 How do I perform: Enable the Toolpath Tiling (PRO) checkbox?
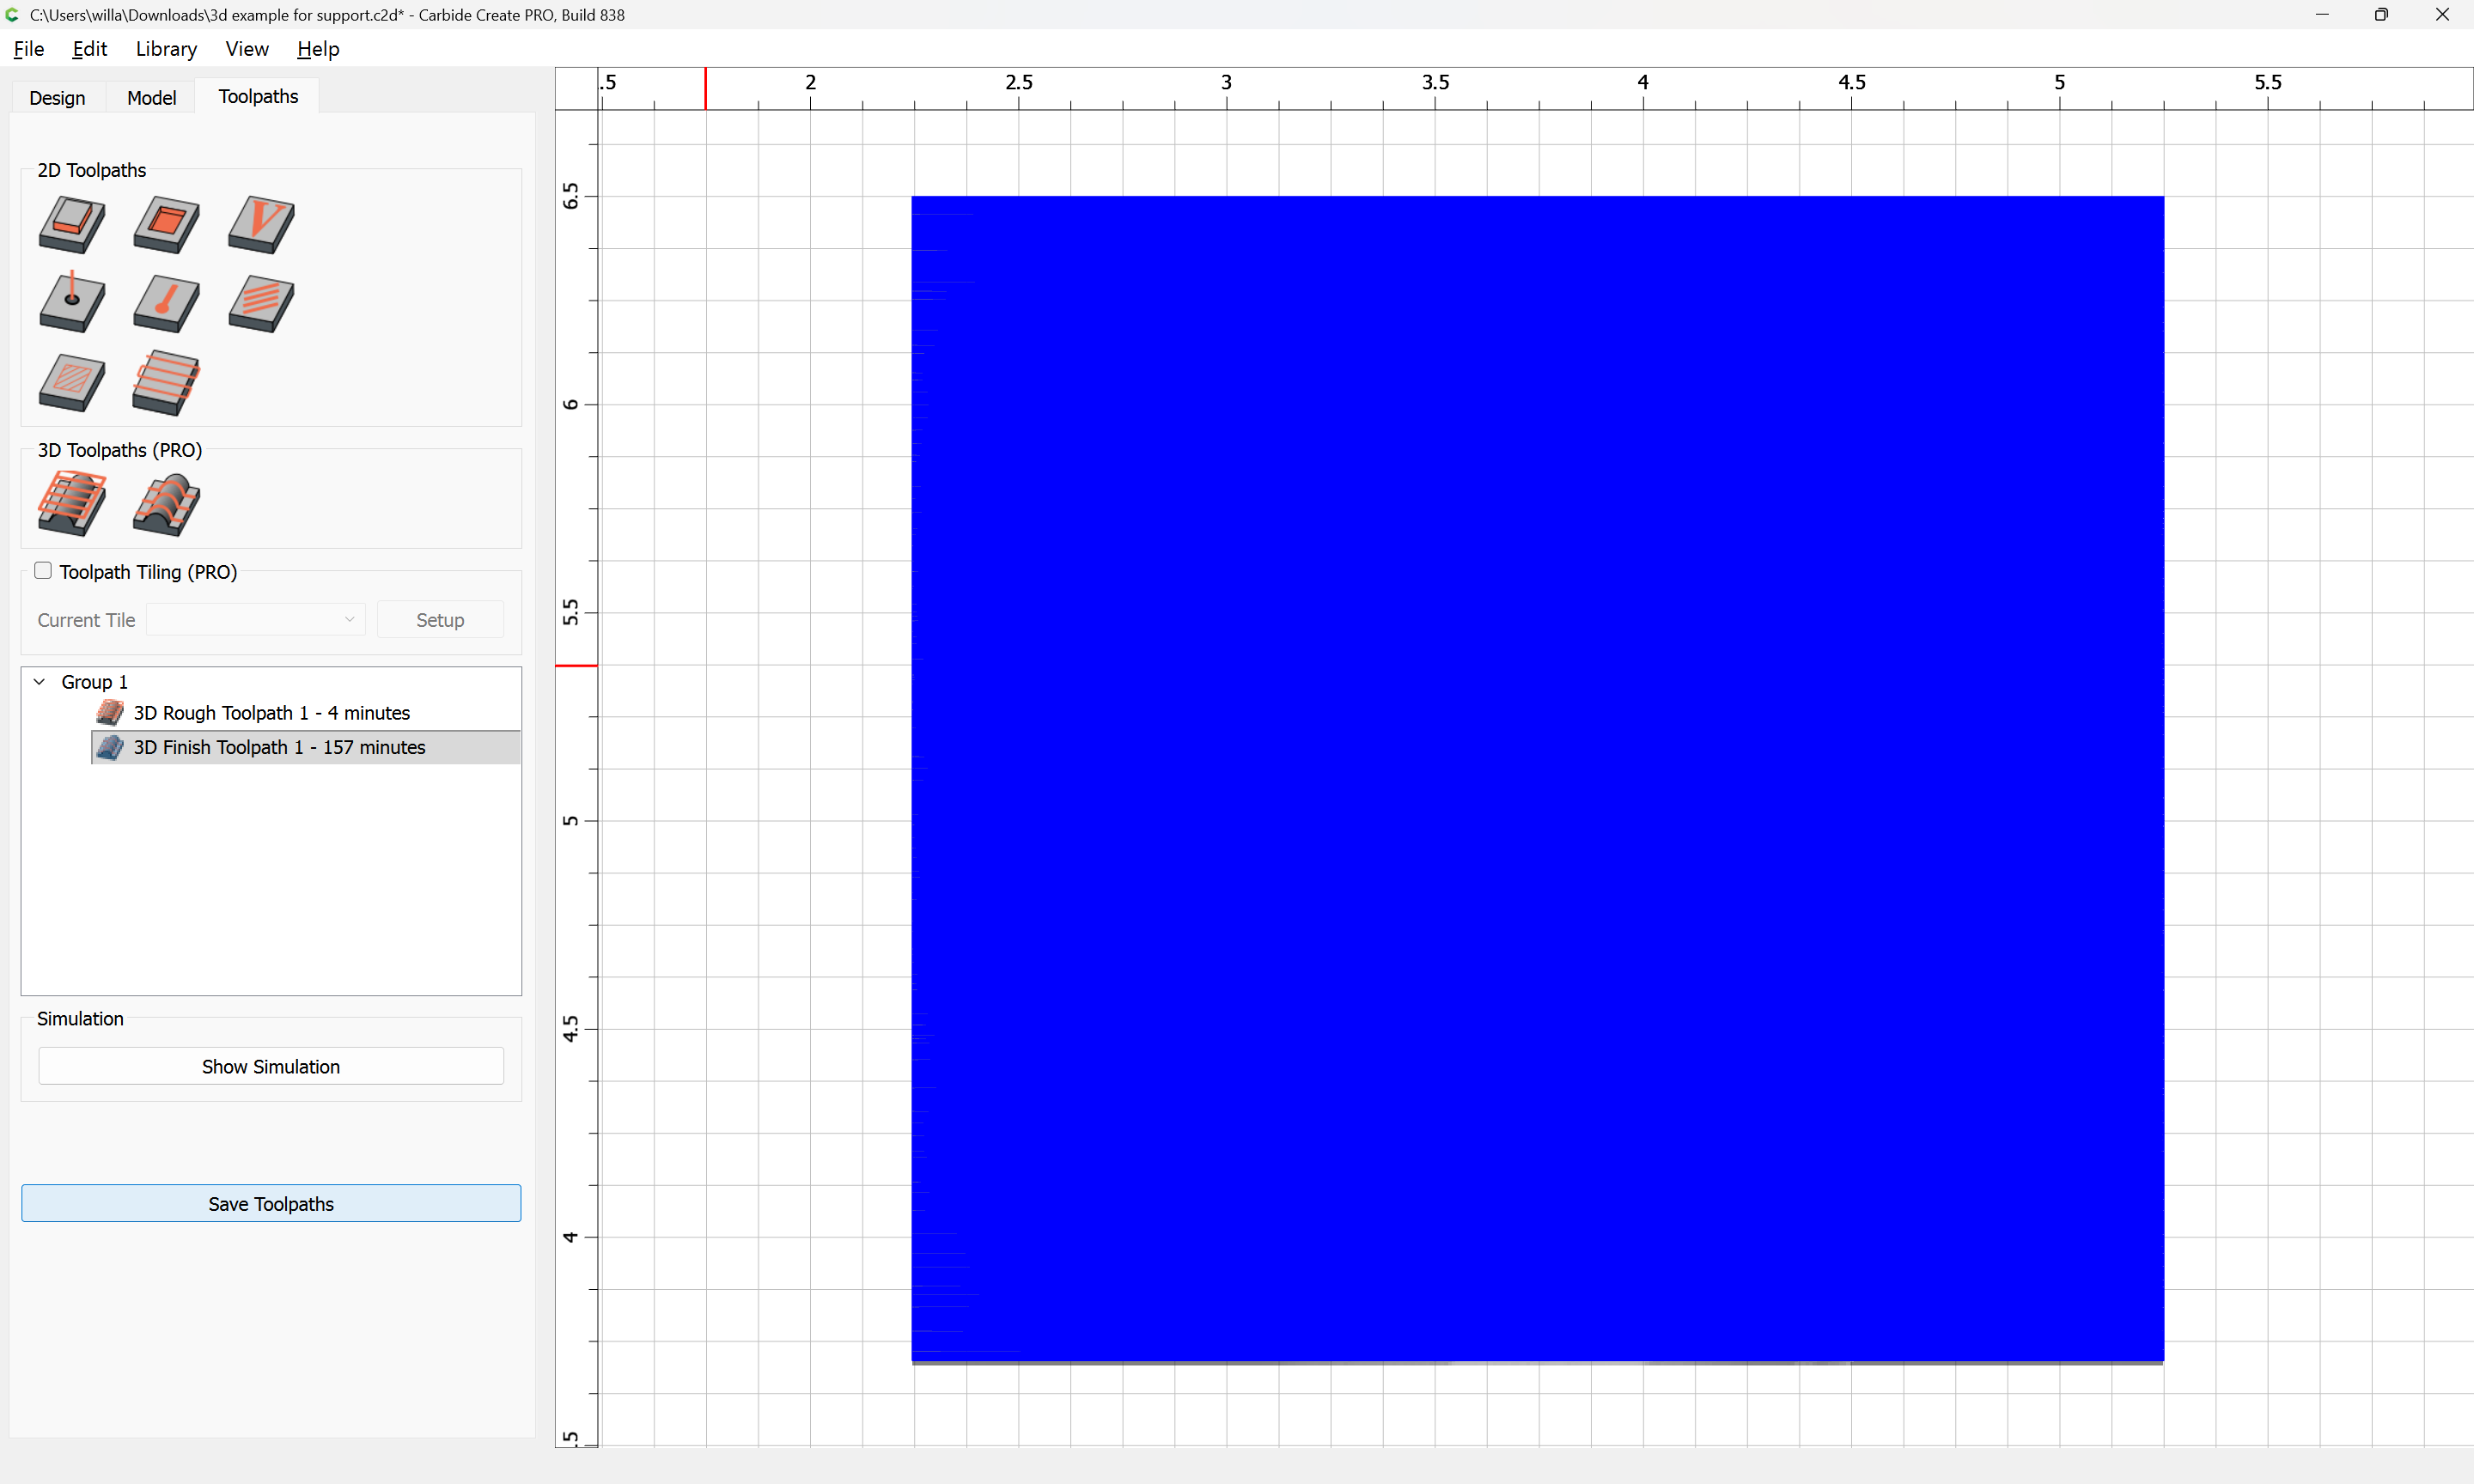43,571
